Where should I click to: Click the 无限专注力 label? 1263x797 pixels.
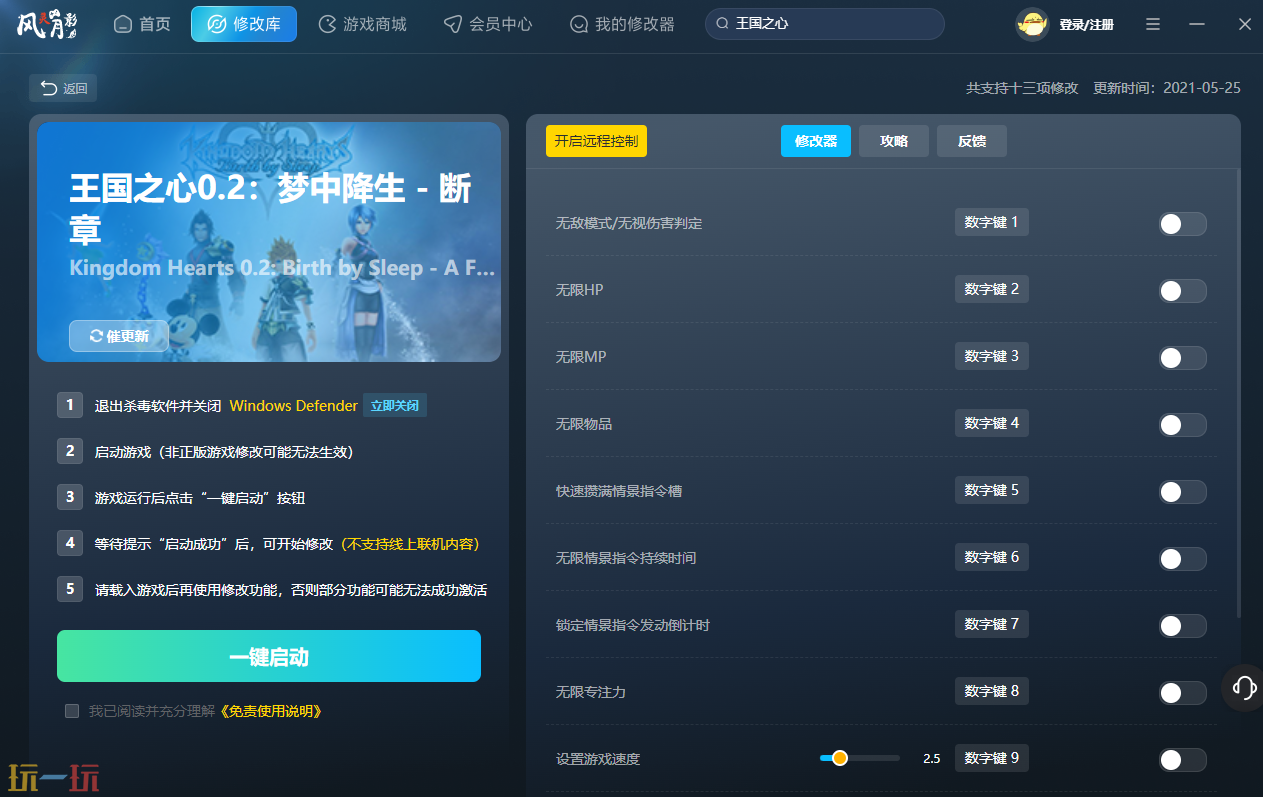coord(591,692)
